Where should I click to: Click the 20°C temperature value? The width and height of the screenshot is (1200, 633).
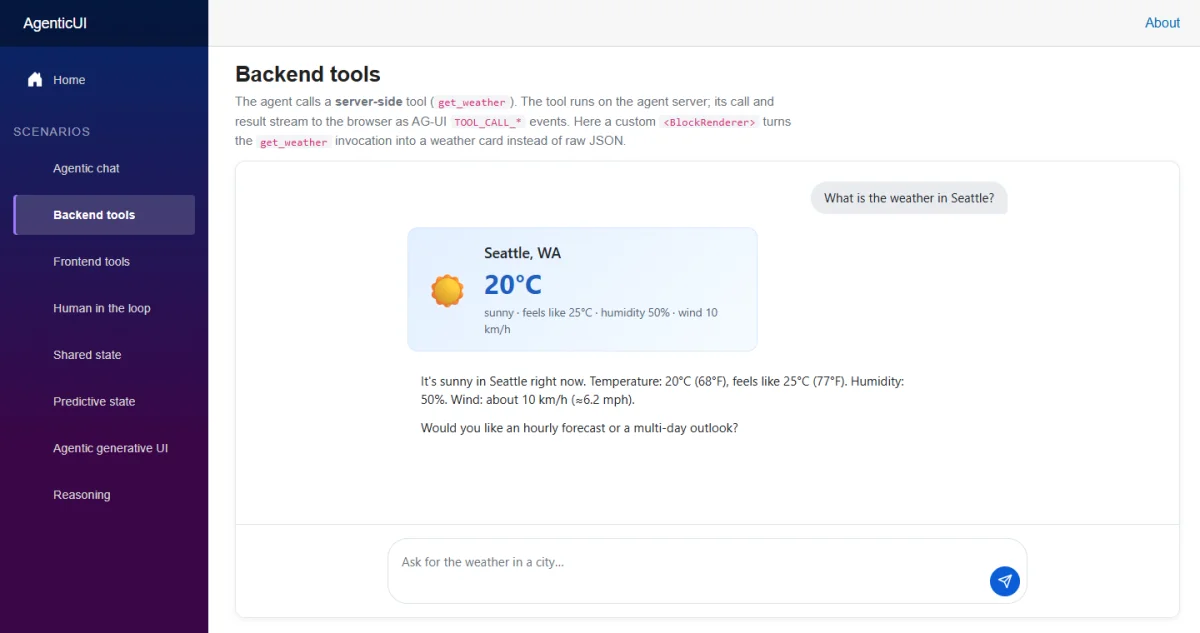coord(513,285)
